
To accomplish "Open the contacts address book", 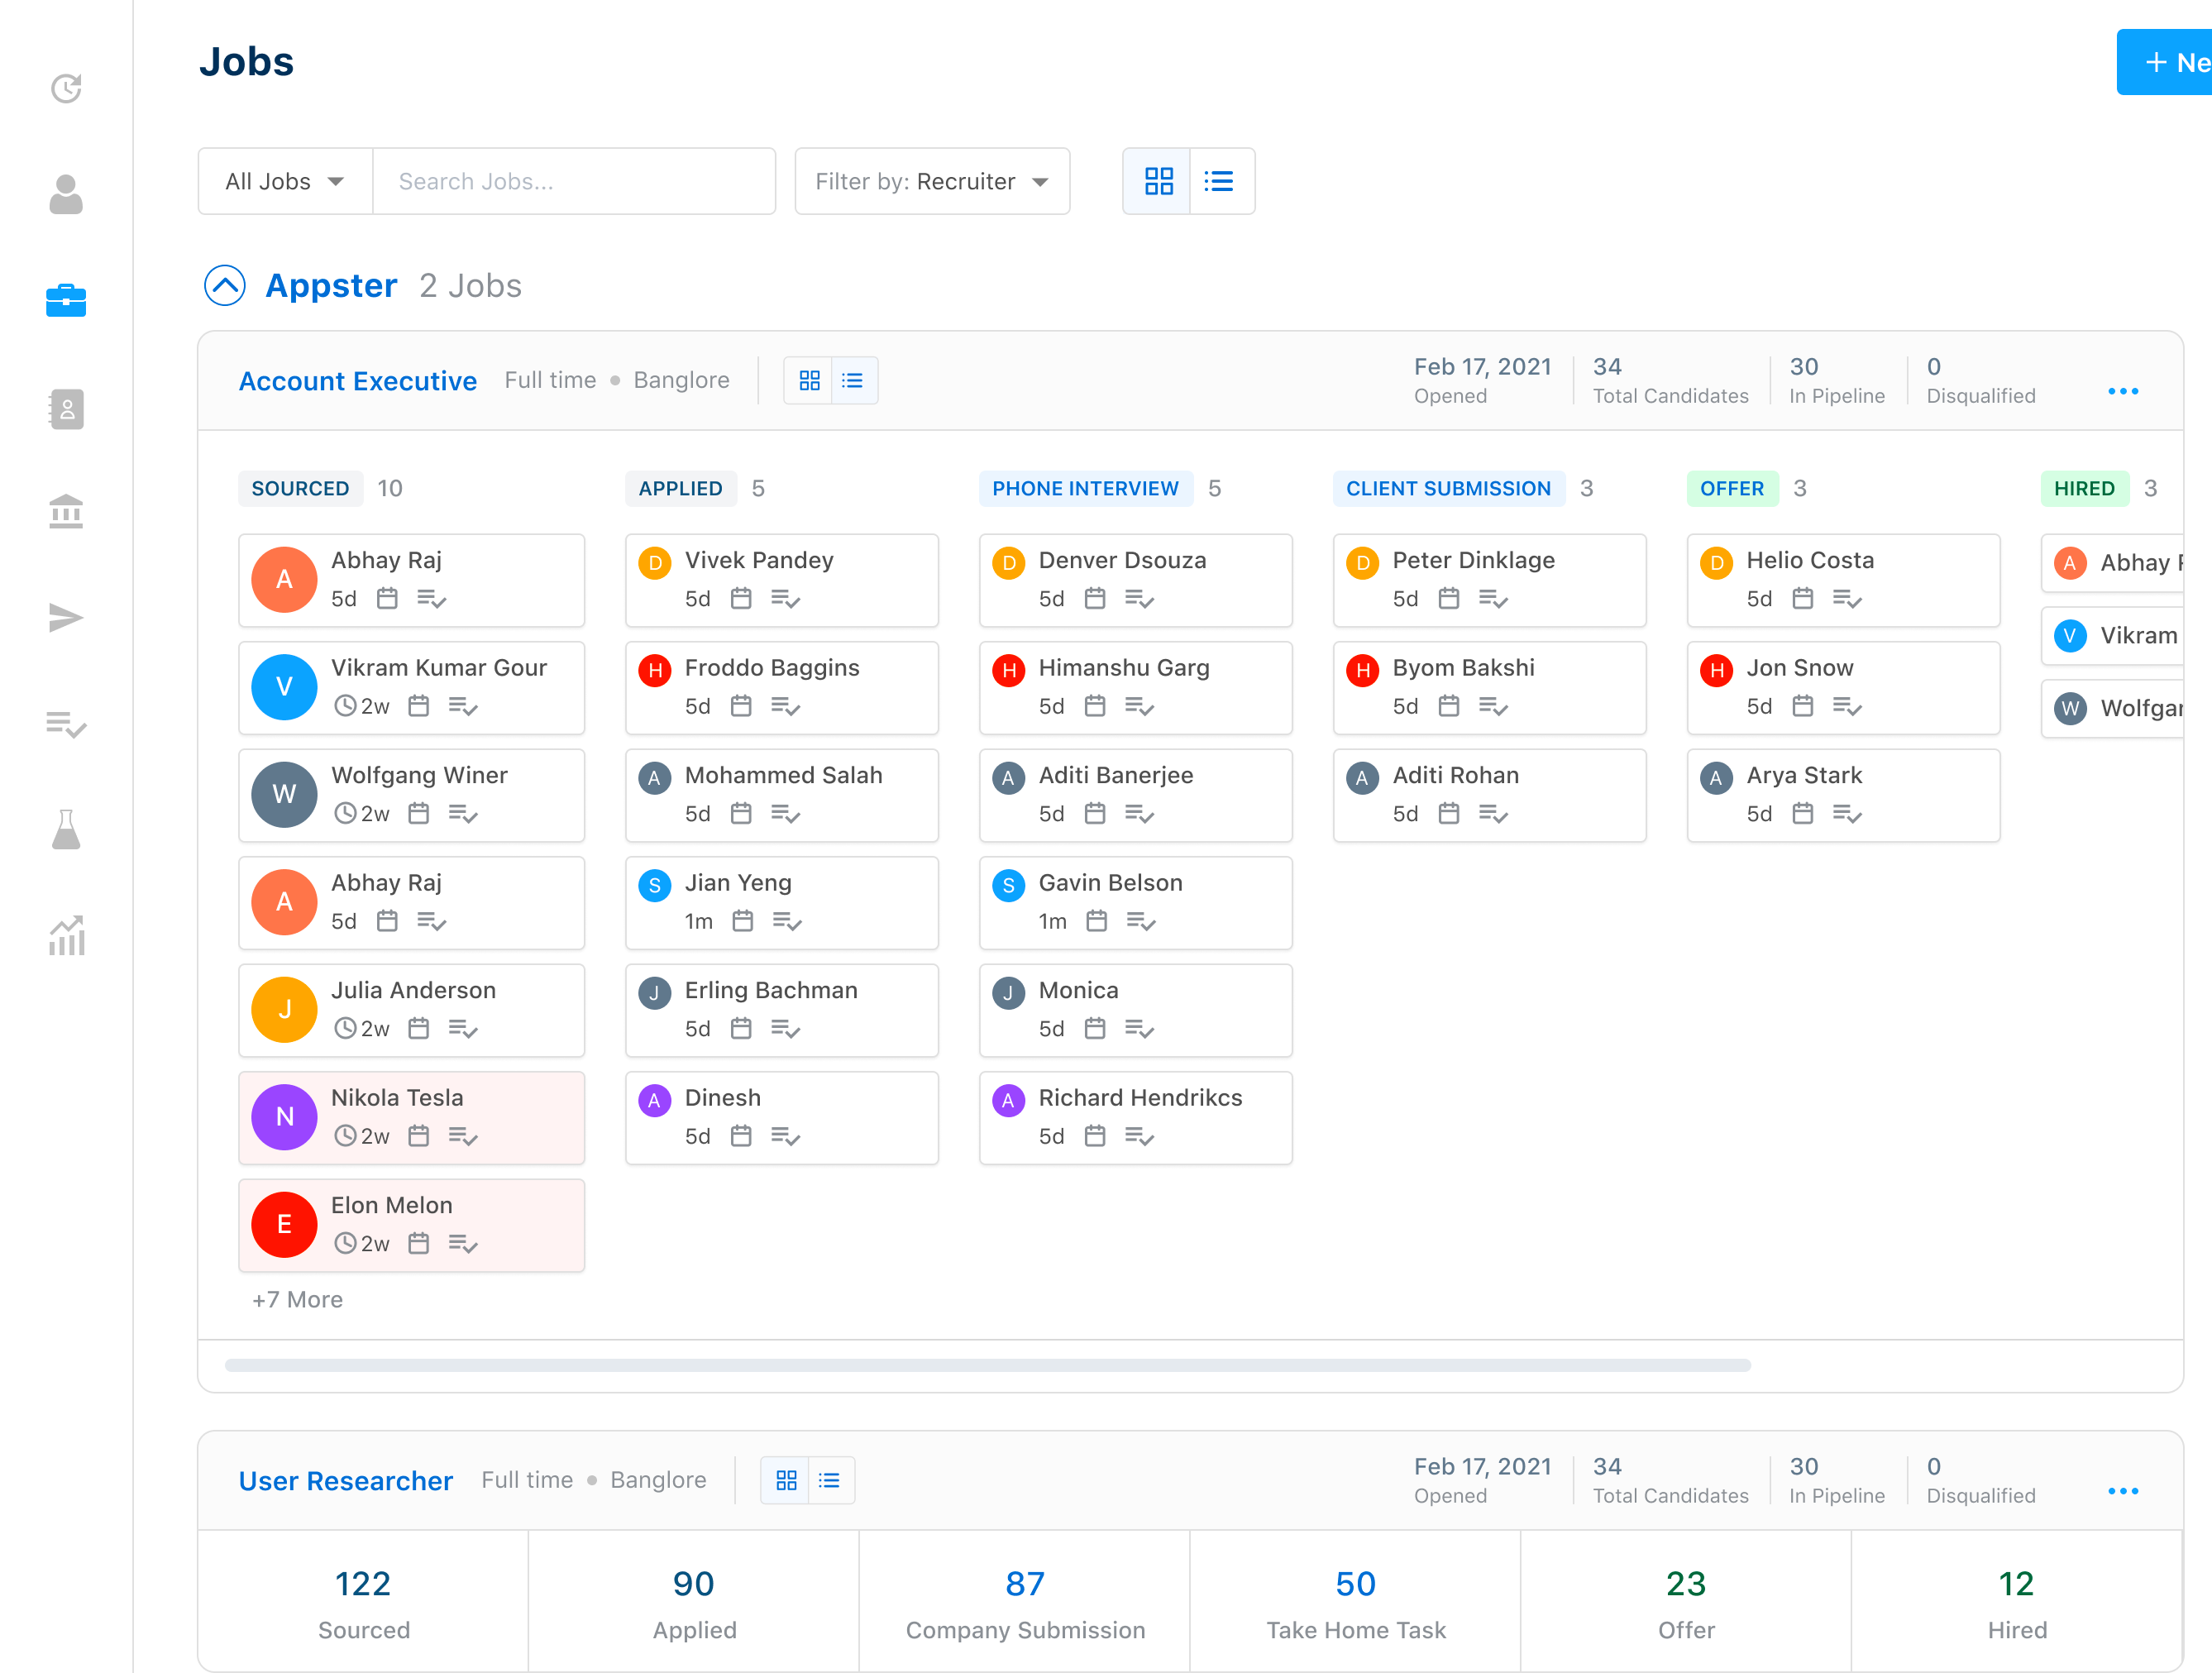I will coord(65,408).
